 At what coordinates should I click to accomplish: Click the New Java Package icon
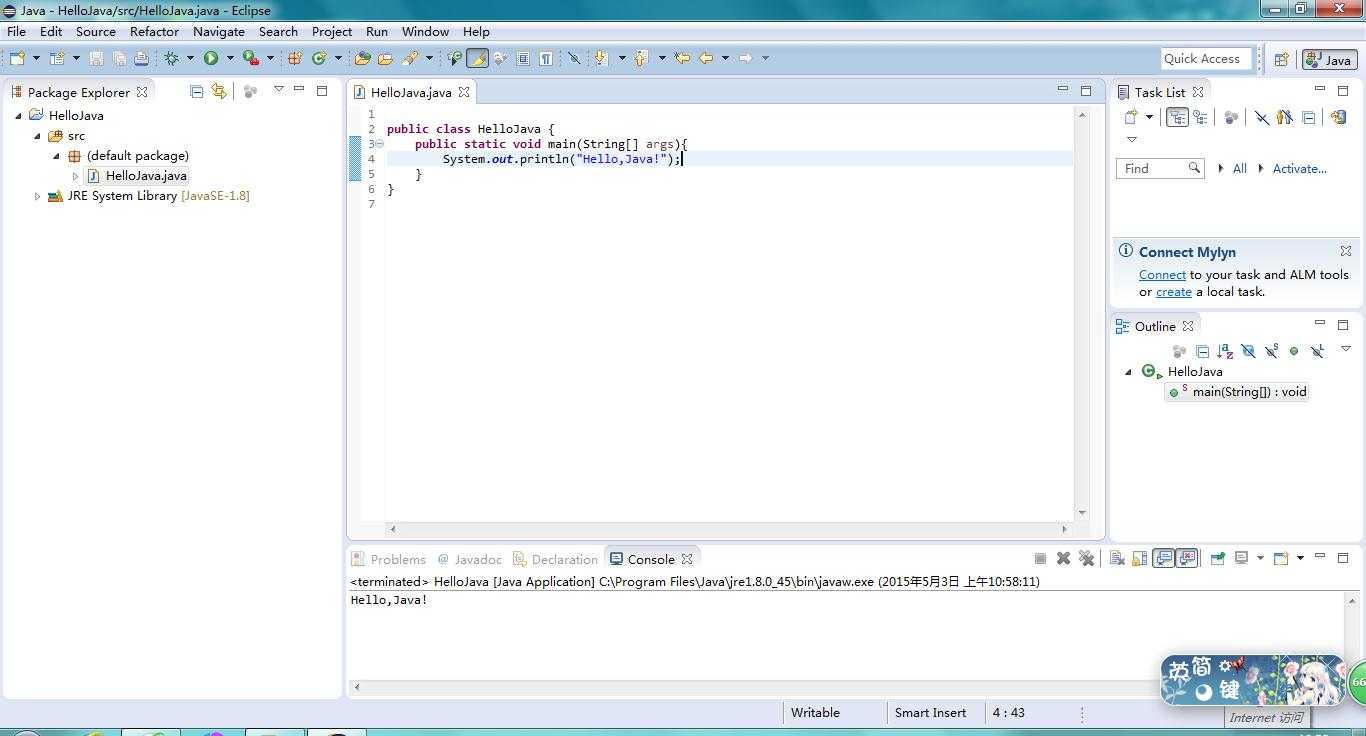tap(295, 59)
